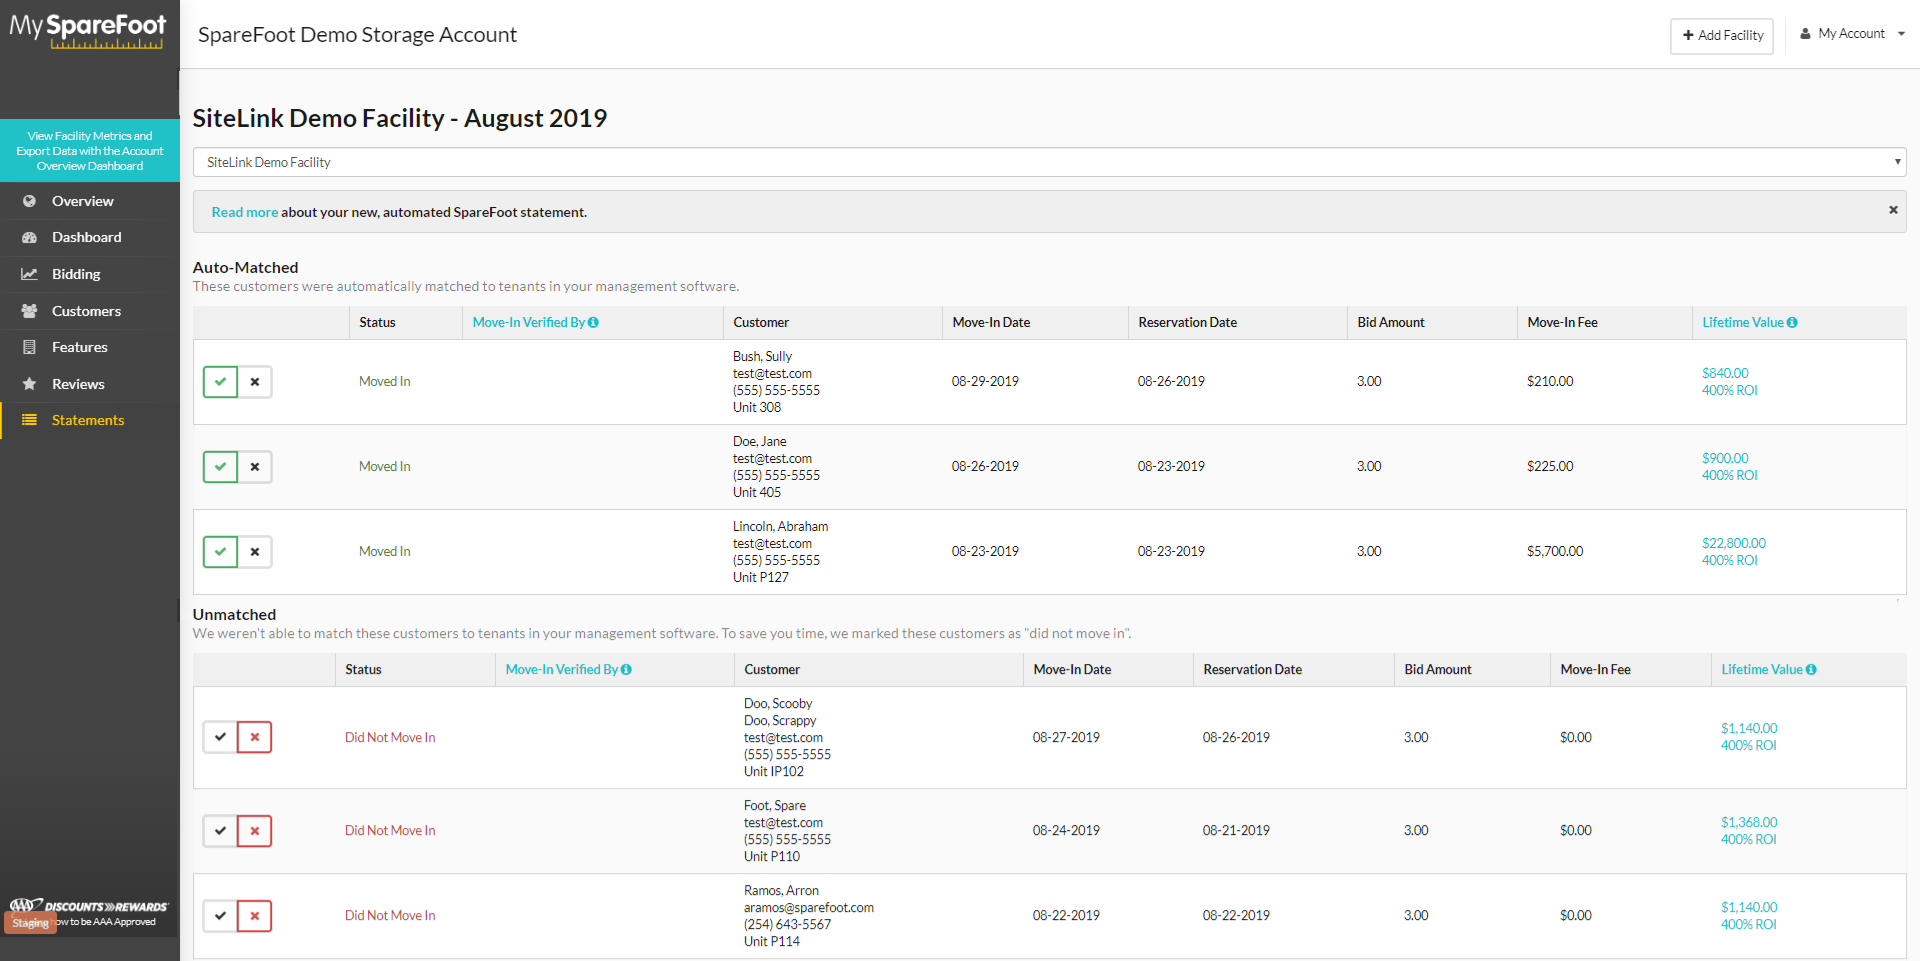1920x961 pixels.
Task: Confirm move-in checkmark for Doo, Scooby
Action: pos(220,737)
